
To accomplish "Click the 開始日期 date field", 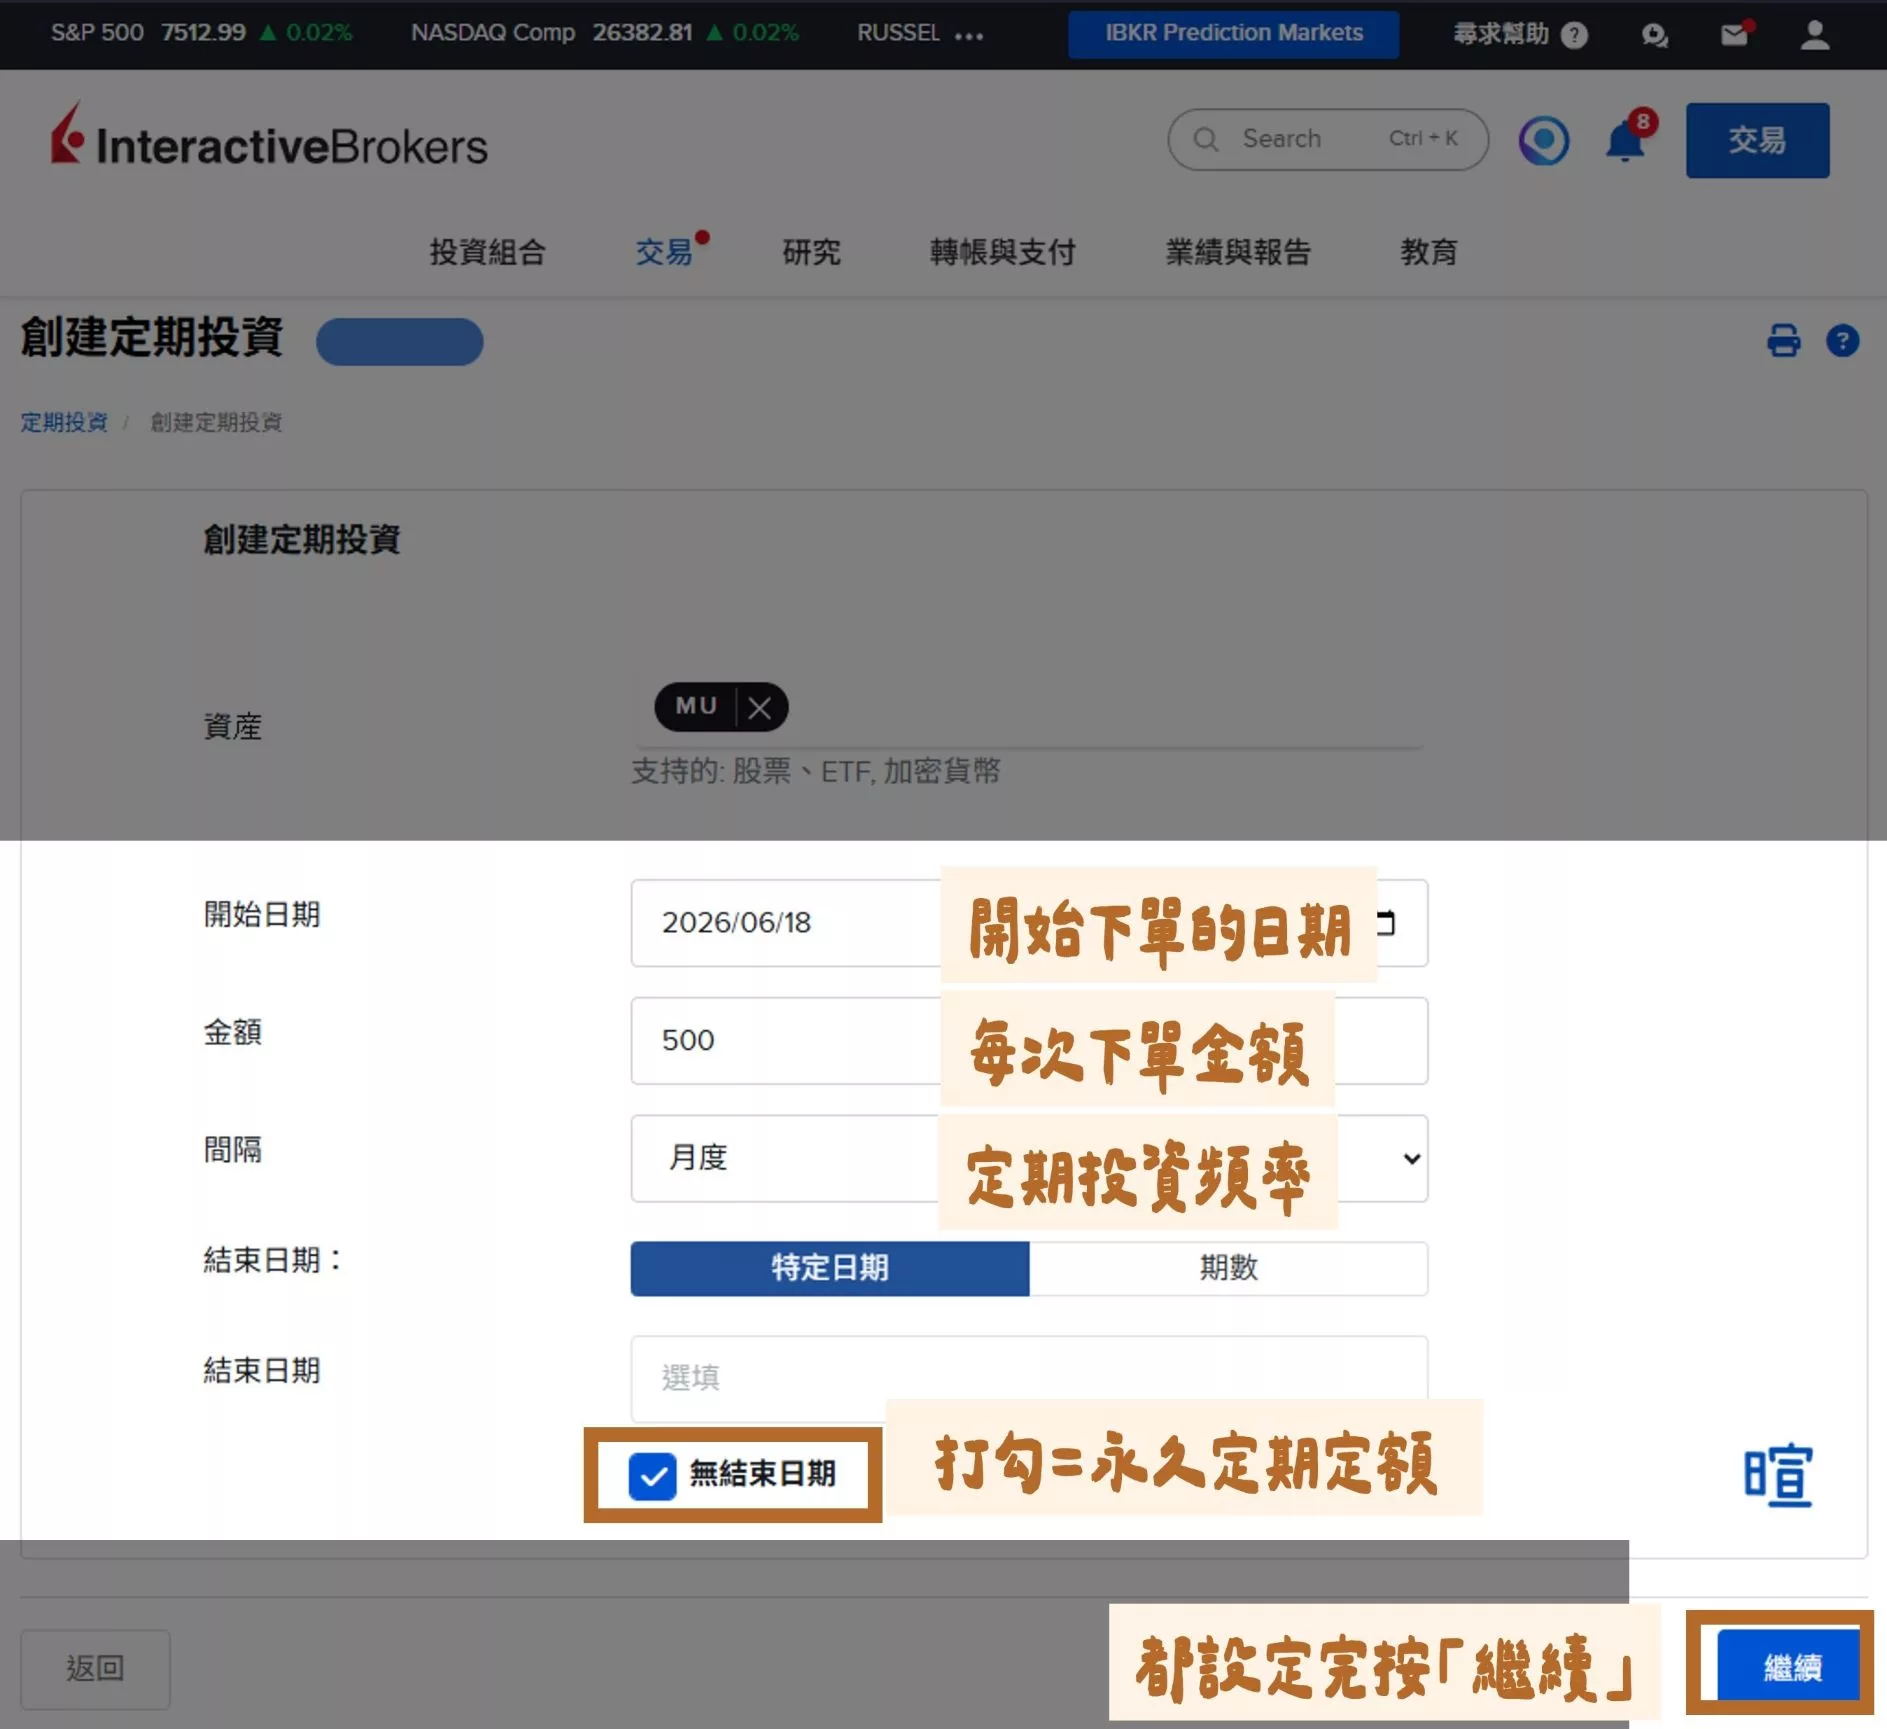I will pyautogui.click(x=1029, y=923).
